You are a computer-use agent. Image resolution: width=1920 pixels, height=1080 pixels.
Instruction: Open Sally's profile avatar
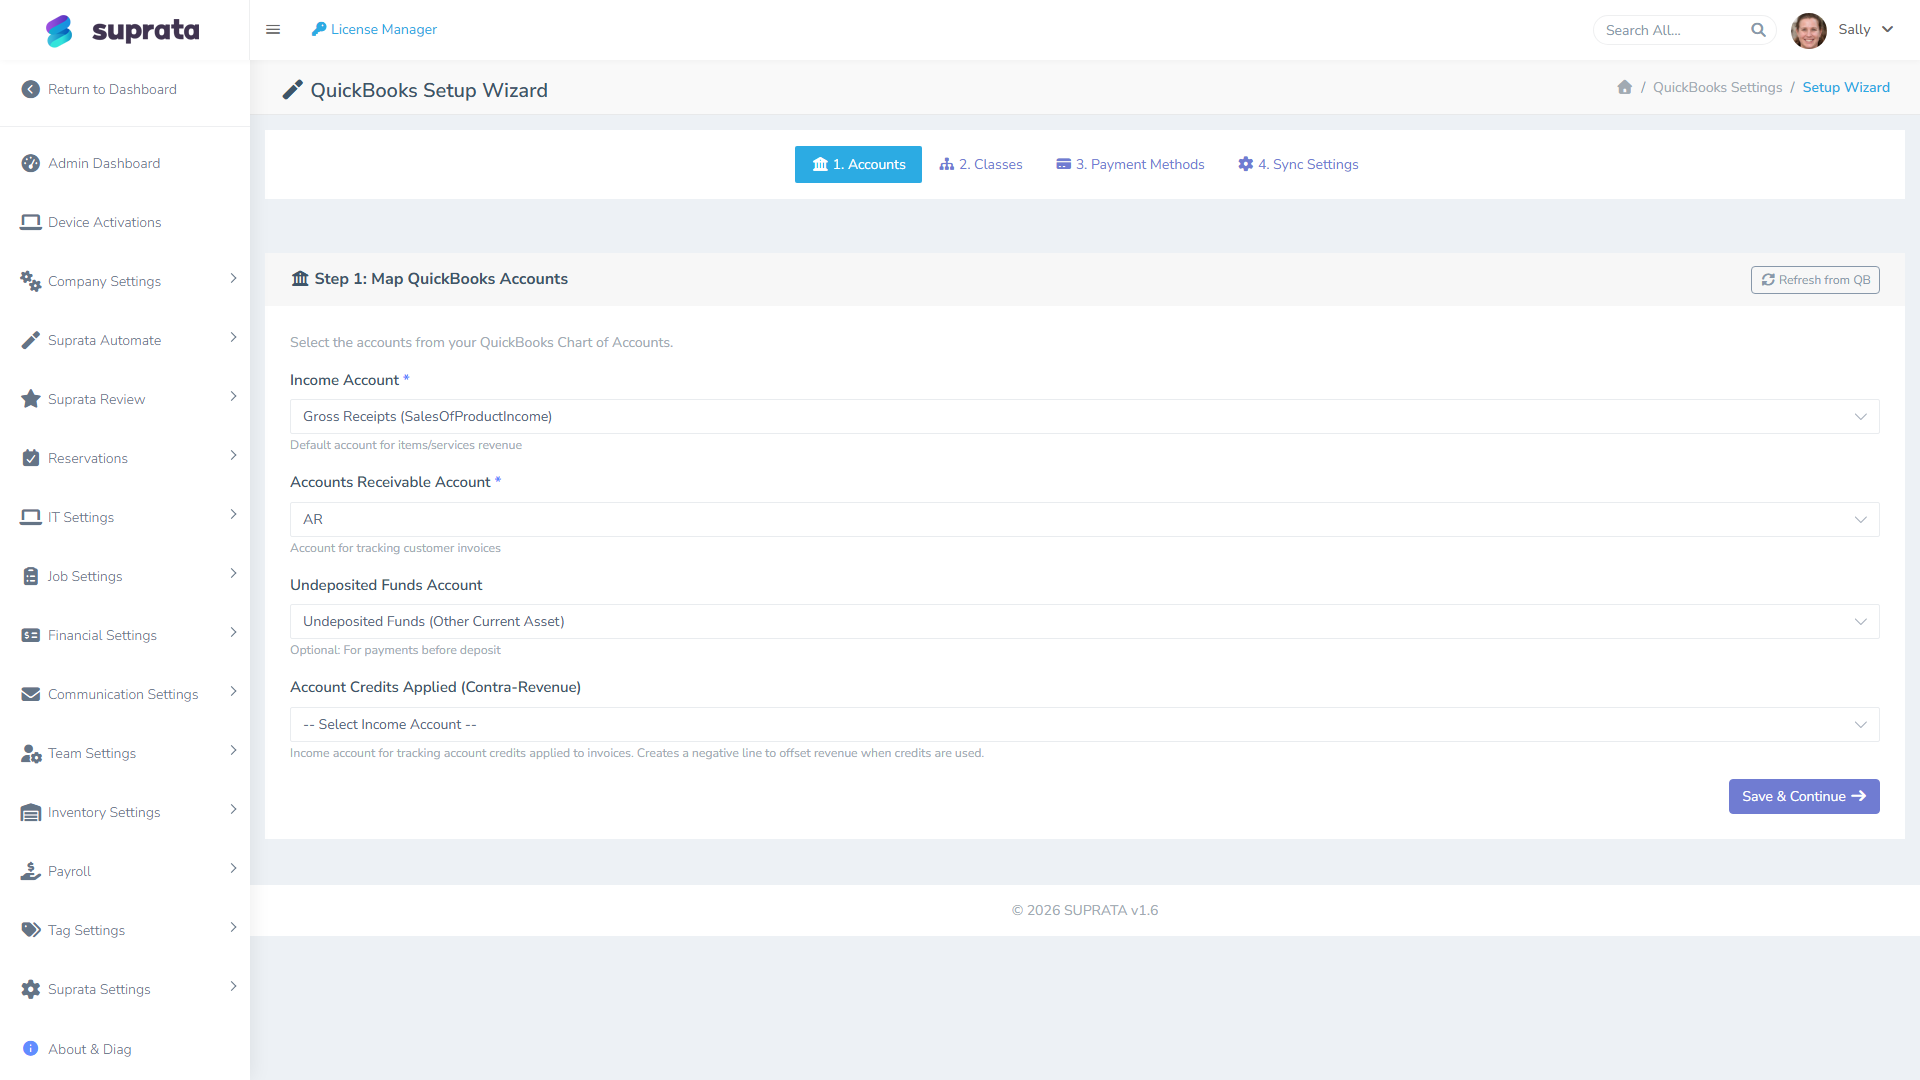tap(1808, 30)
